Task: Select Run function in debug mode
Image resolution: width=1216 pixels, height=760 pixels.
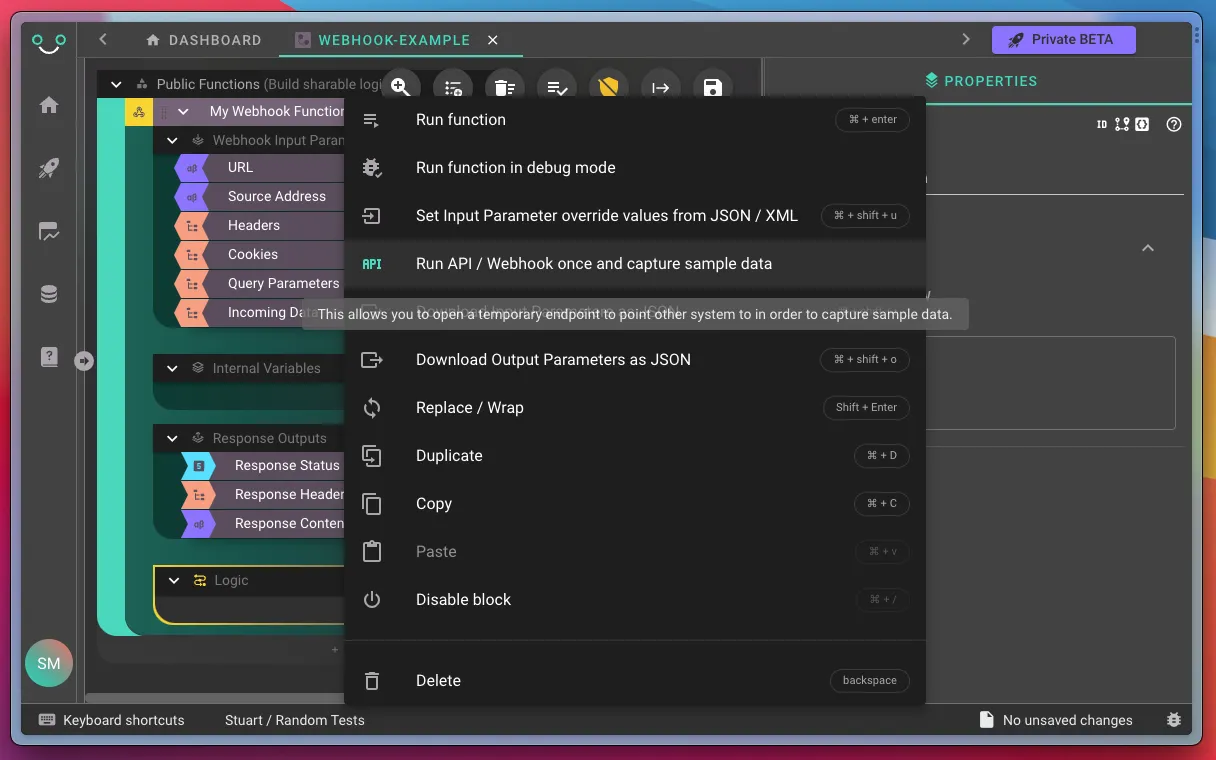Action: (x=515, y=168)
